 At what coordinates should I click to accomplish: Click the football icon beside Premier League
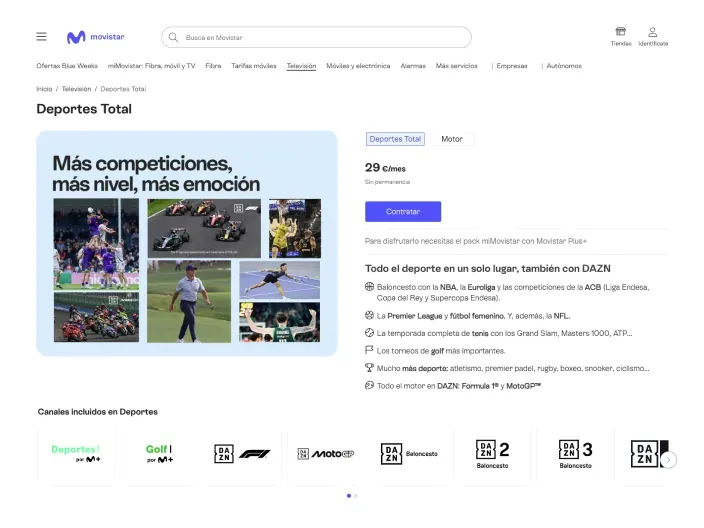(370, 315)
